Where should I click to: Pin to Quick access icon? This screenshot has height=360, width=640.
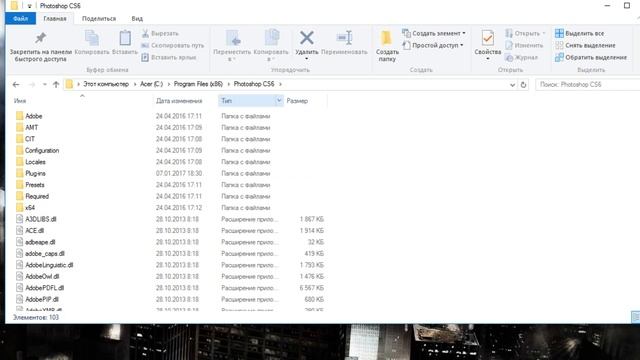[x=40, y=38]
